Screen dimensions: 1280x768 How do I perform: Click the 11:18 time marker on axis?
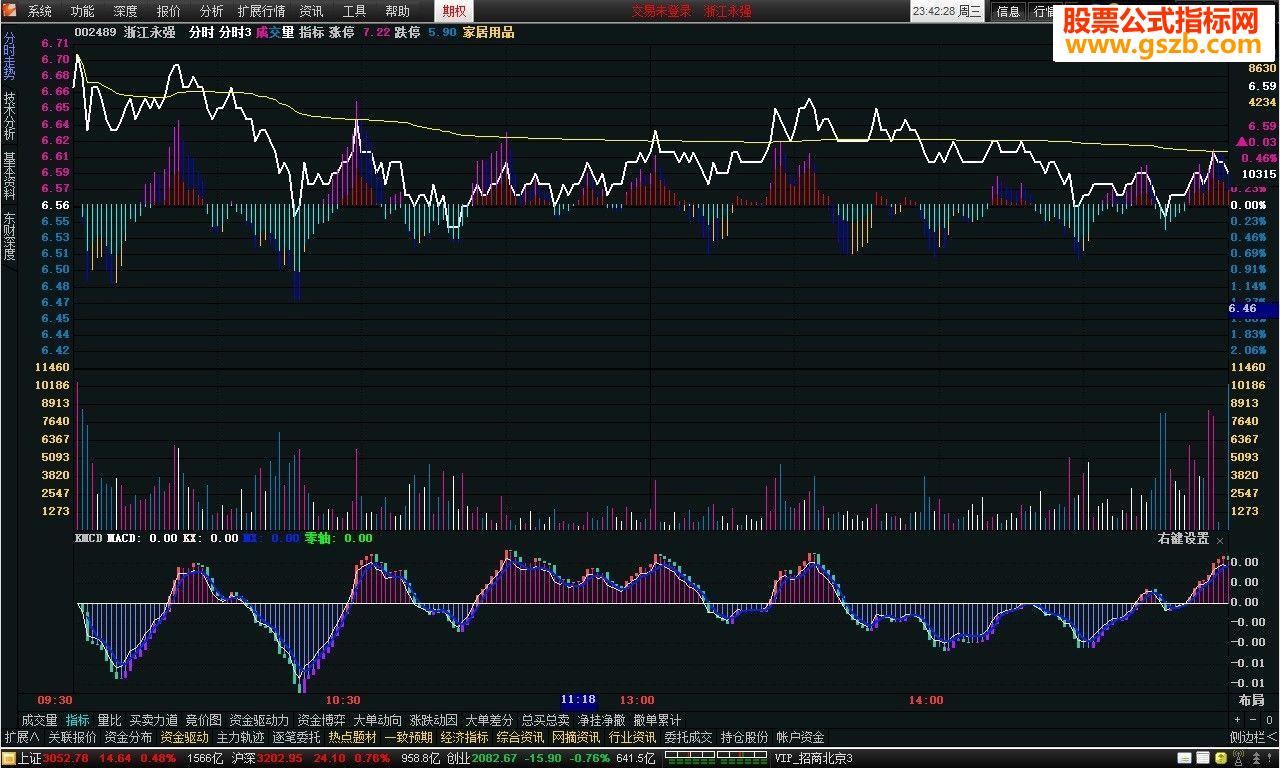[x=578, y=700]
